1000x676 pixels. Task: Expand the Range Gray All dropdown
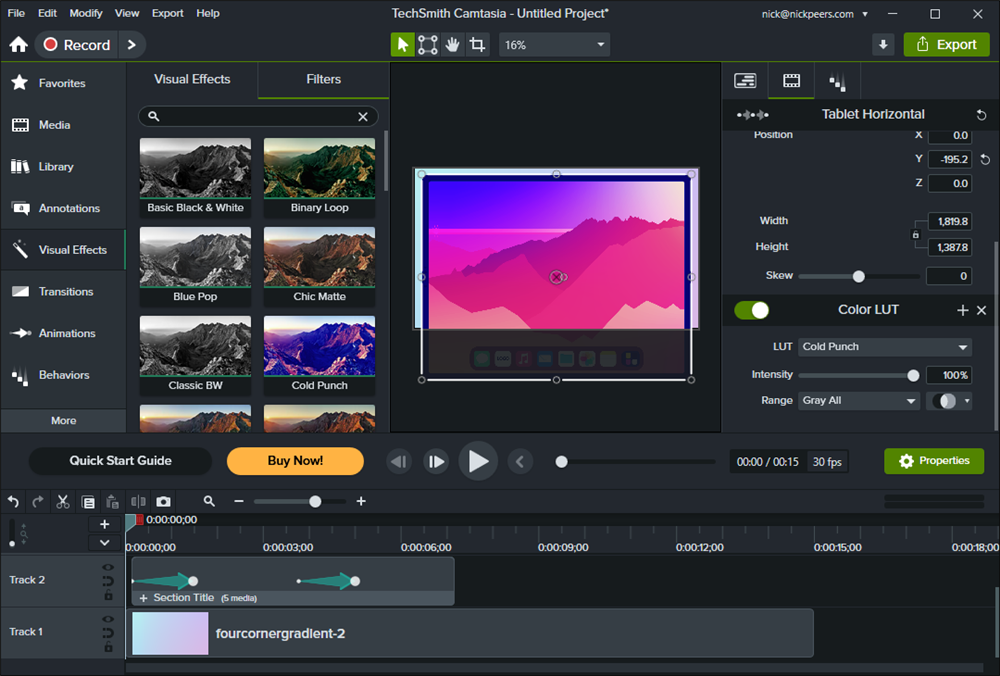point(858,401)
